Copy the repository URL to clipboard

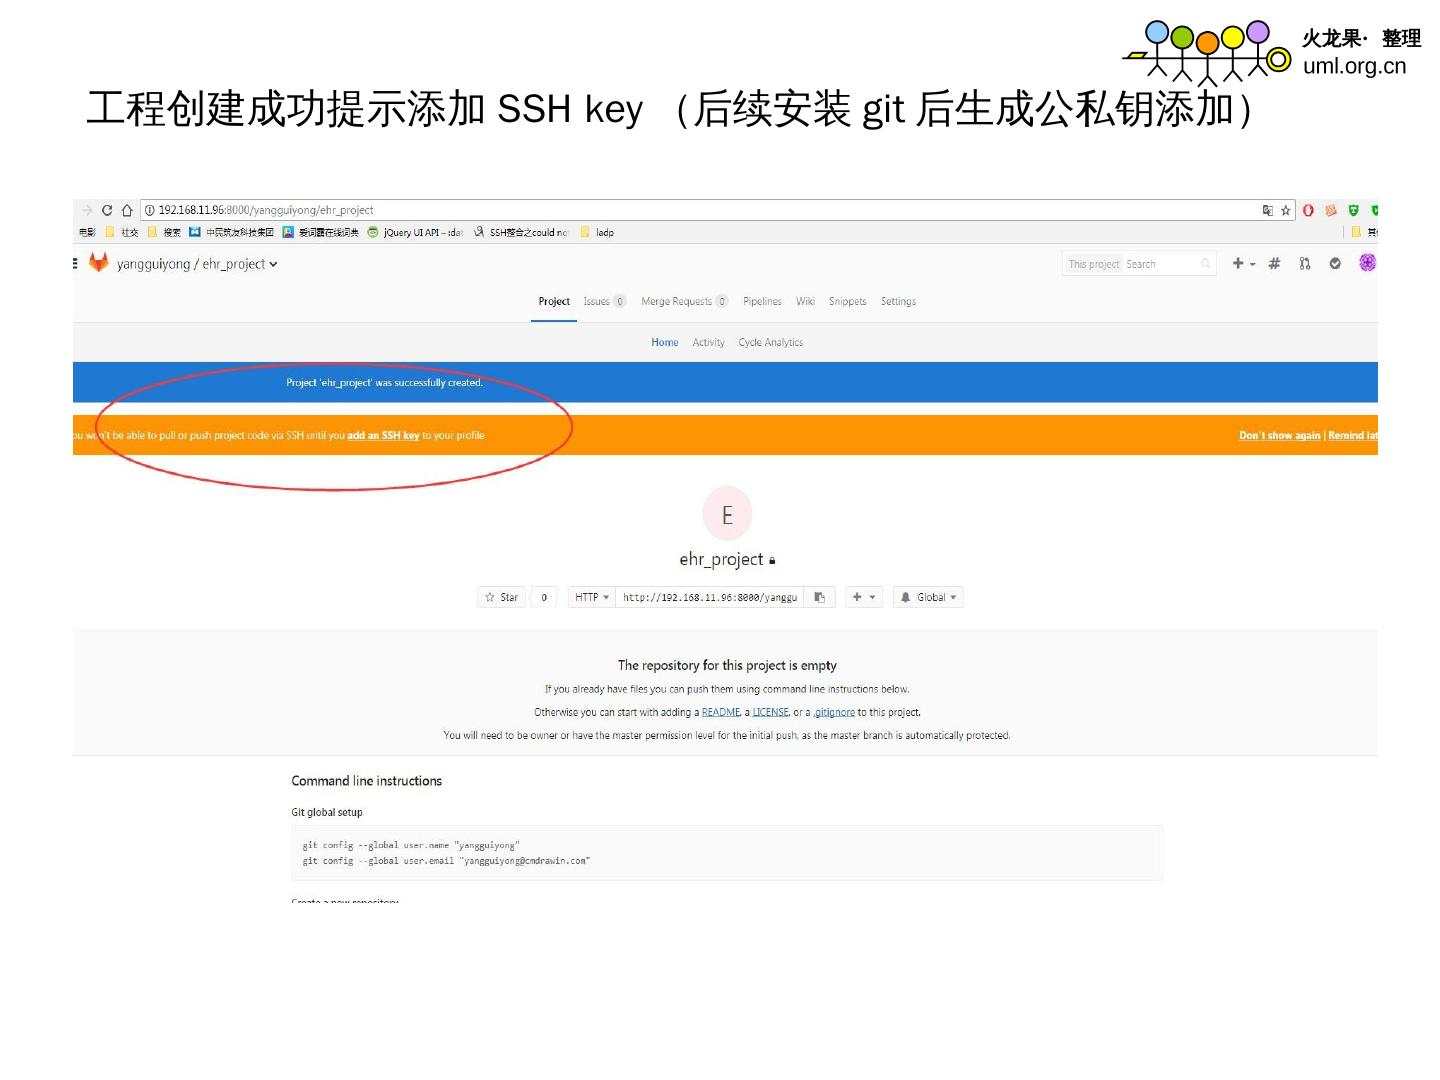pos(819,597)
